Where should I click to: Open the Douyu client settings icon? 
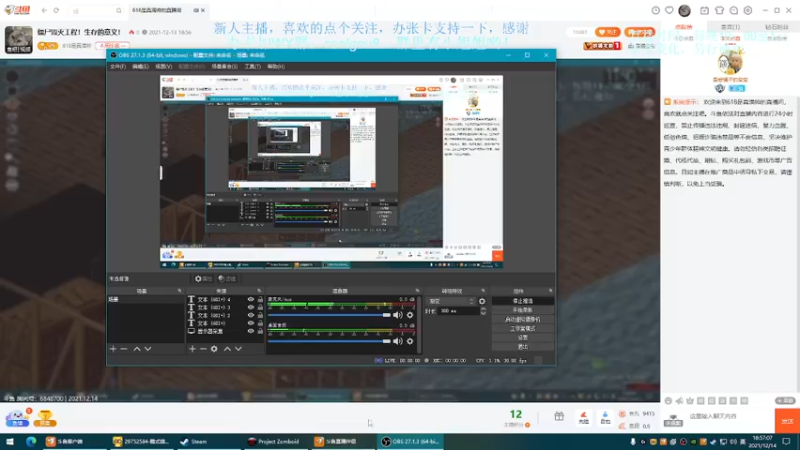[748, 10]
